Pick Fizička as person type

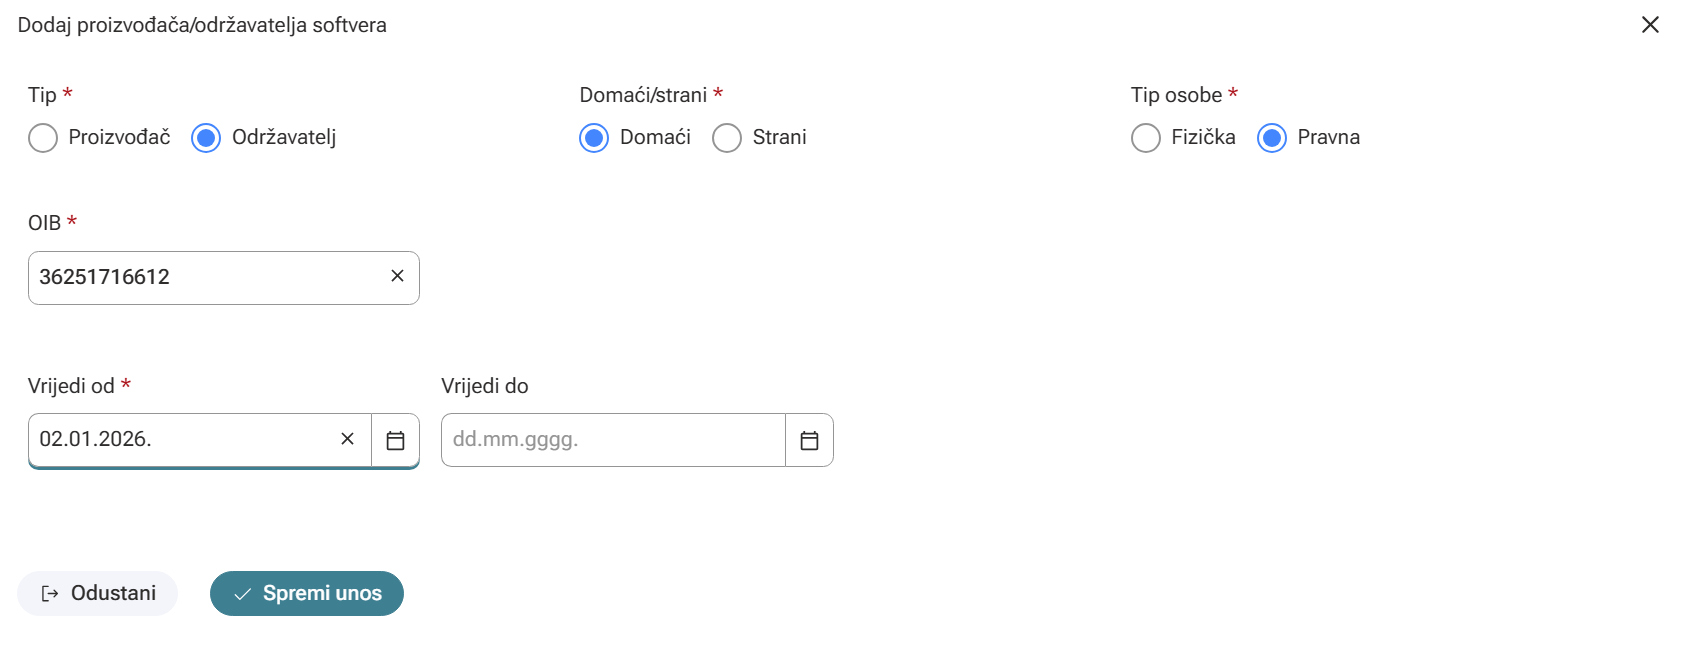(x=1146, y=138)
